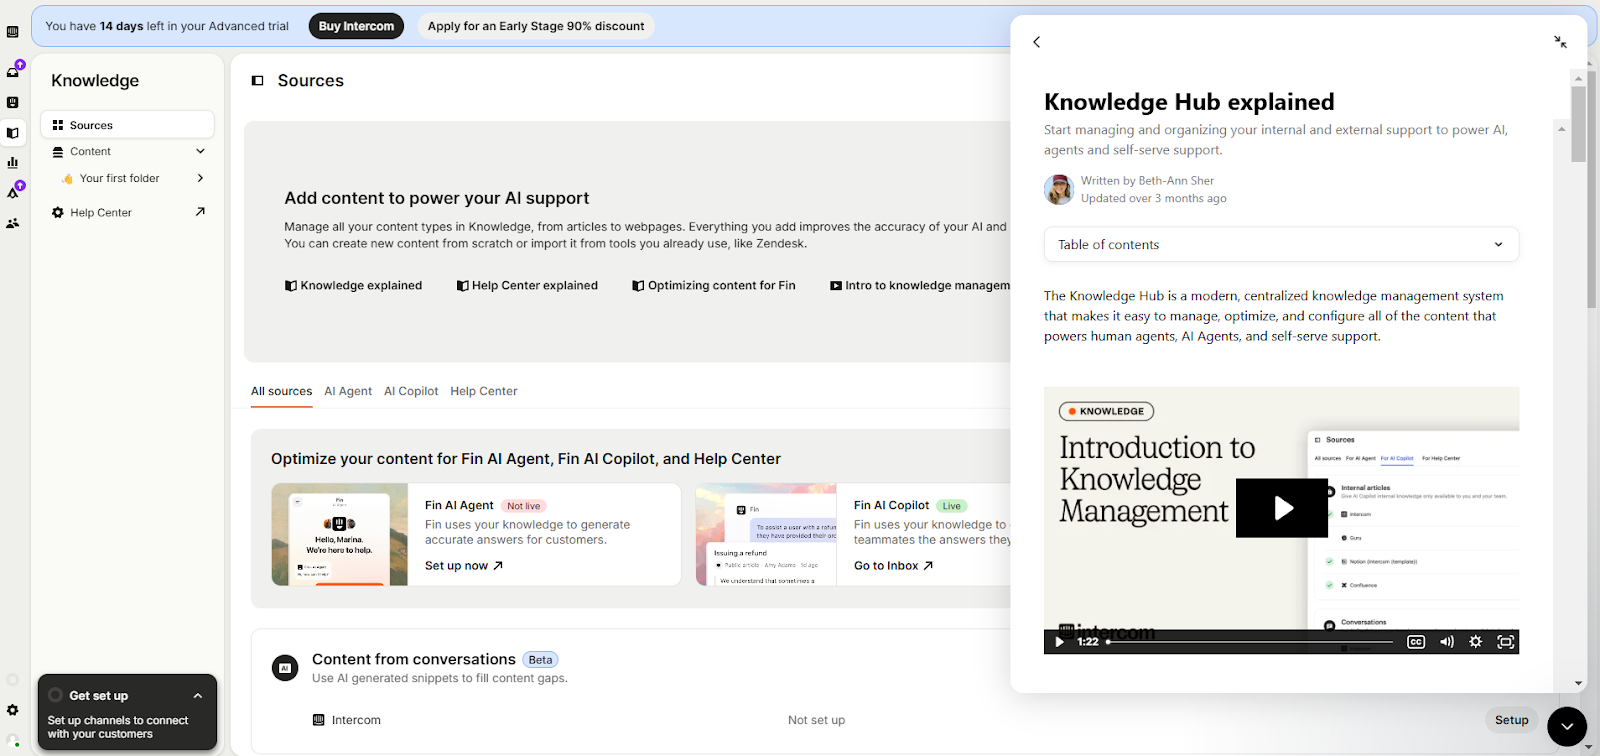Play the video from control bar
Viewport: 1600px width, 756px height.
coord(1059,642)
